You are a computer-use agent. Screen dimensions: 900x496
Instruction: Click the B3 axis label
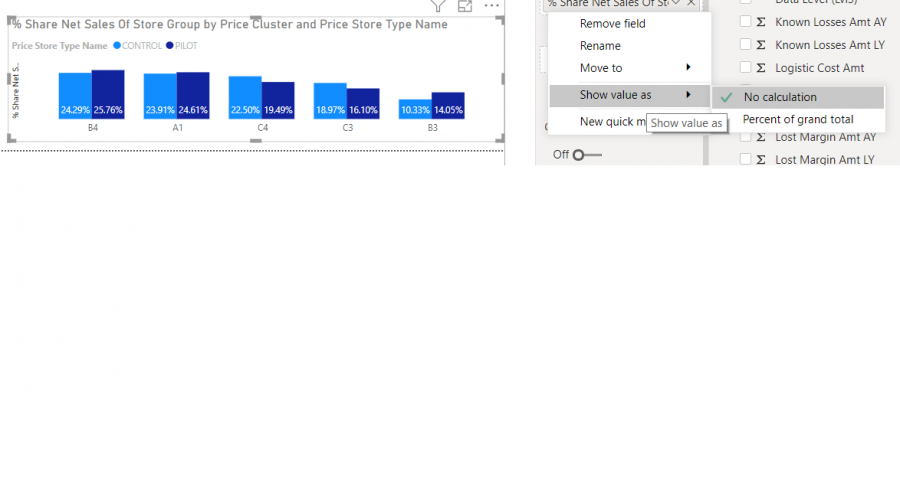coord(432,127)
